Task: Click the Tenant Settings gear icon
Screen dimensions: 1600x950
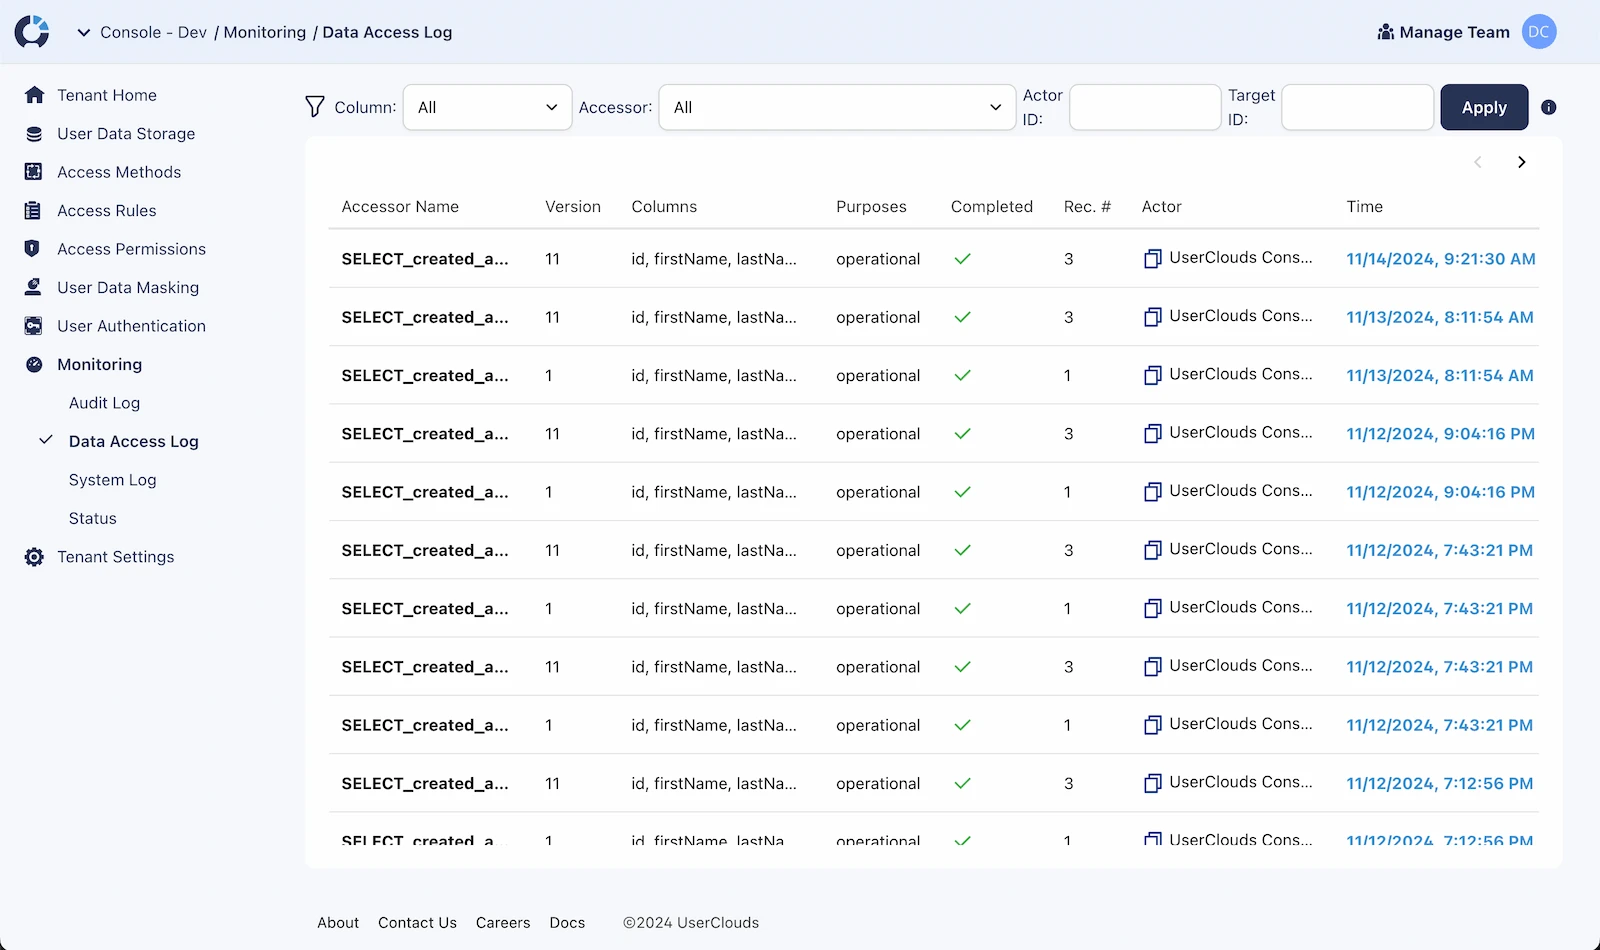Action: 34,557
